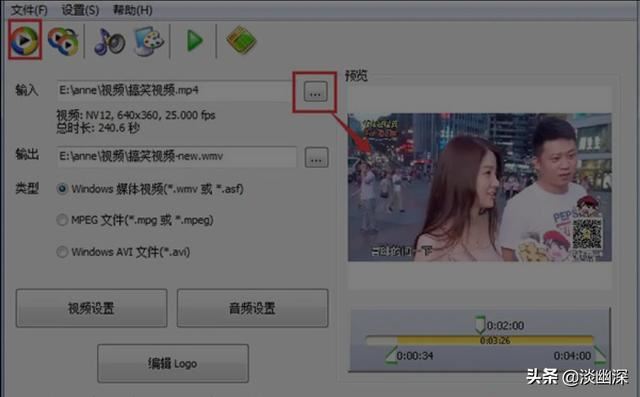This screenshot has height=397, width=640.
Task: Click the end trim marker at 0:04:00
Action: pos(599,355)
